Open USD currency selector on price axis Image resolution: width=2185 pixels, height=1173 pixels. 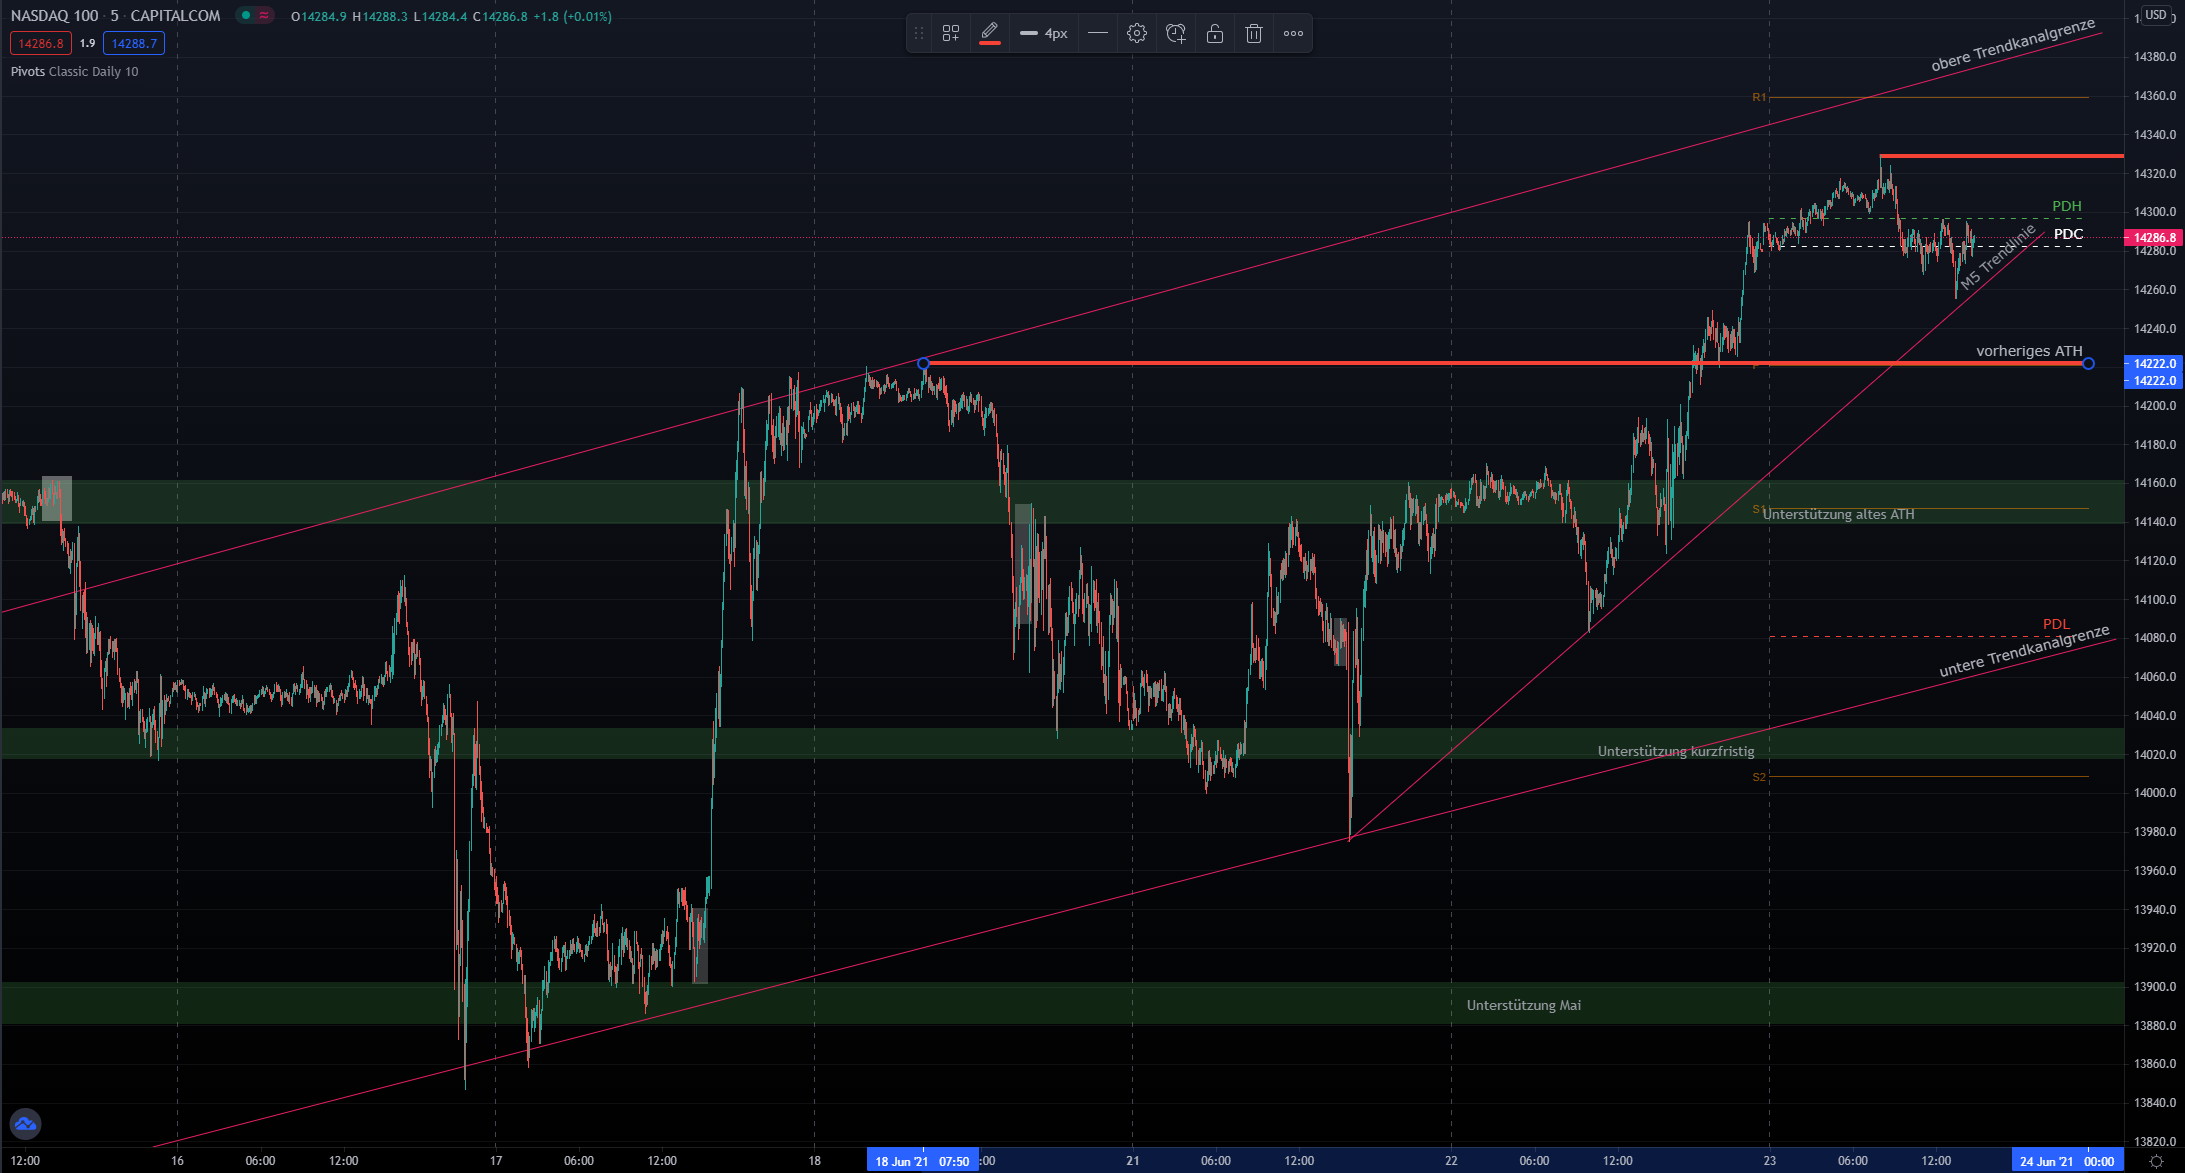(2156, 15)
